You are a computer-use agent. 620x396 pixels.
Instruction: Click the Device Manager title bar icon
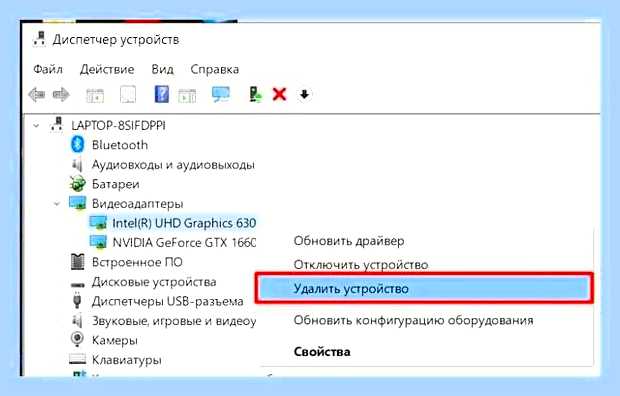click(40, 39)
